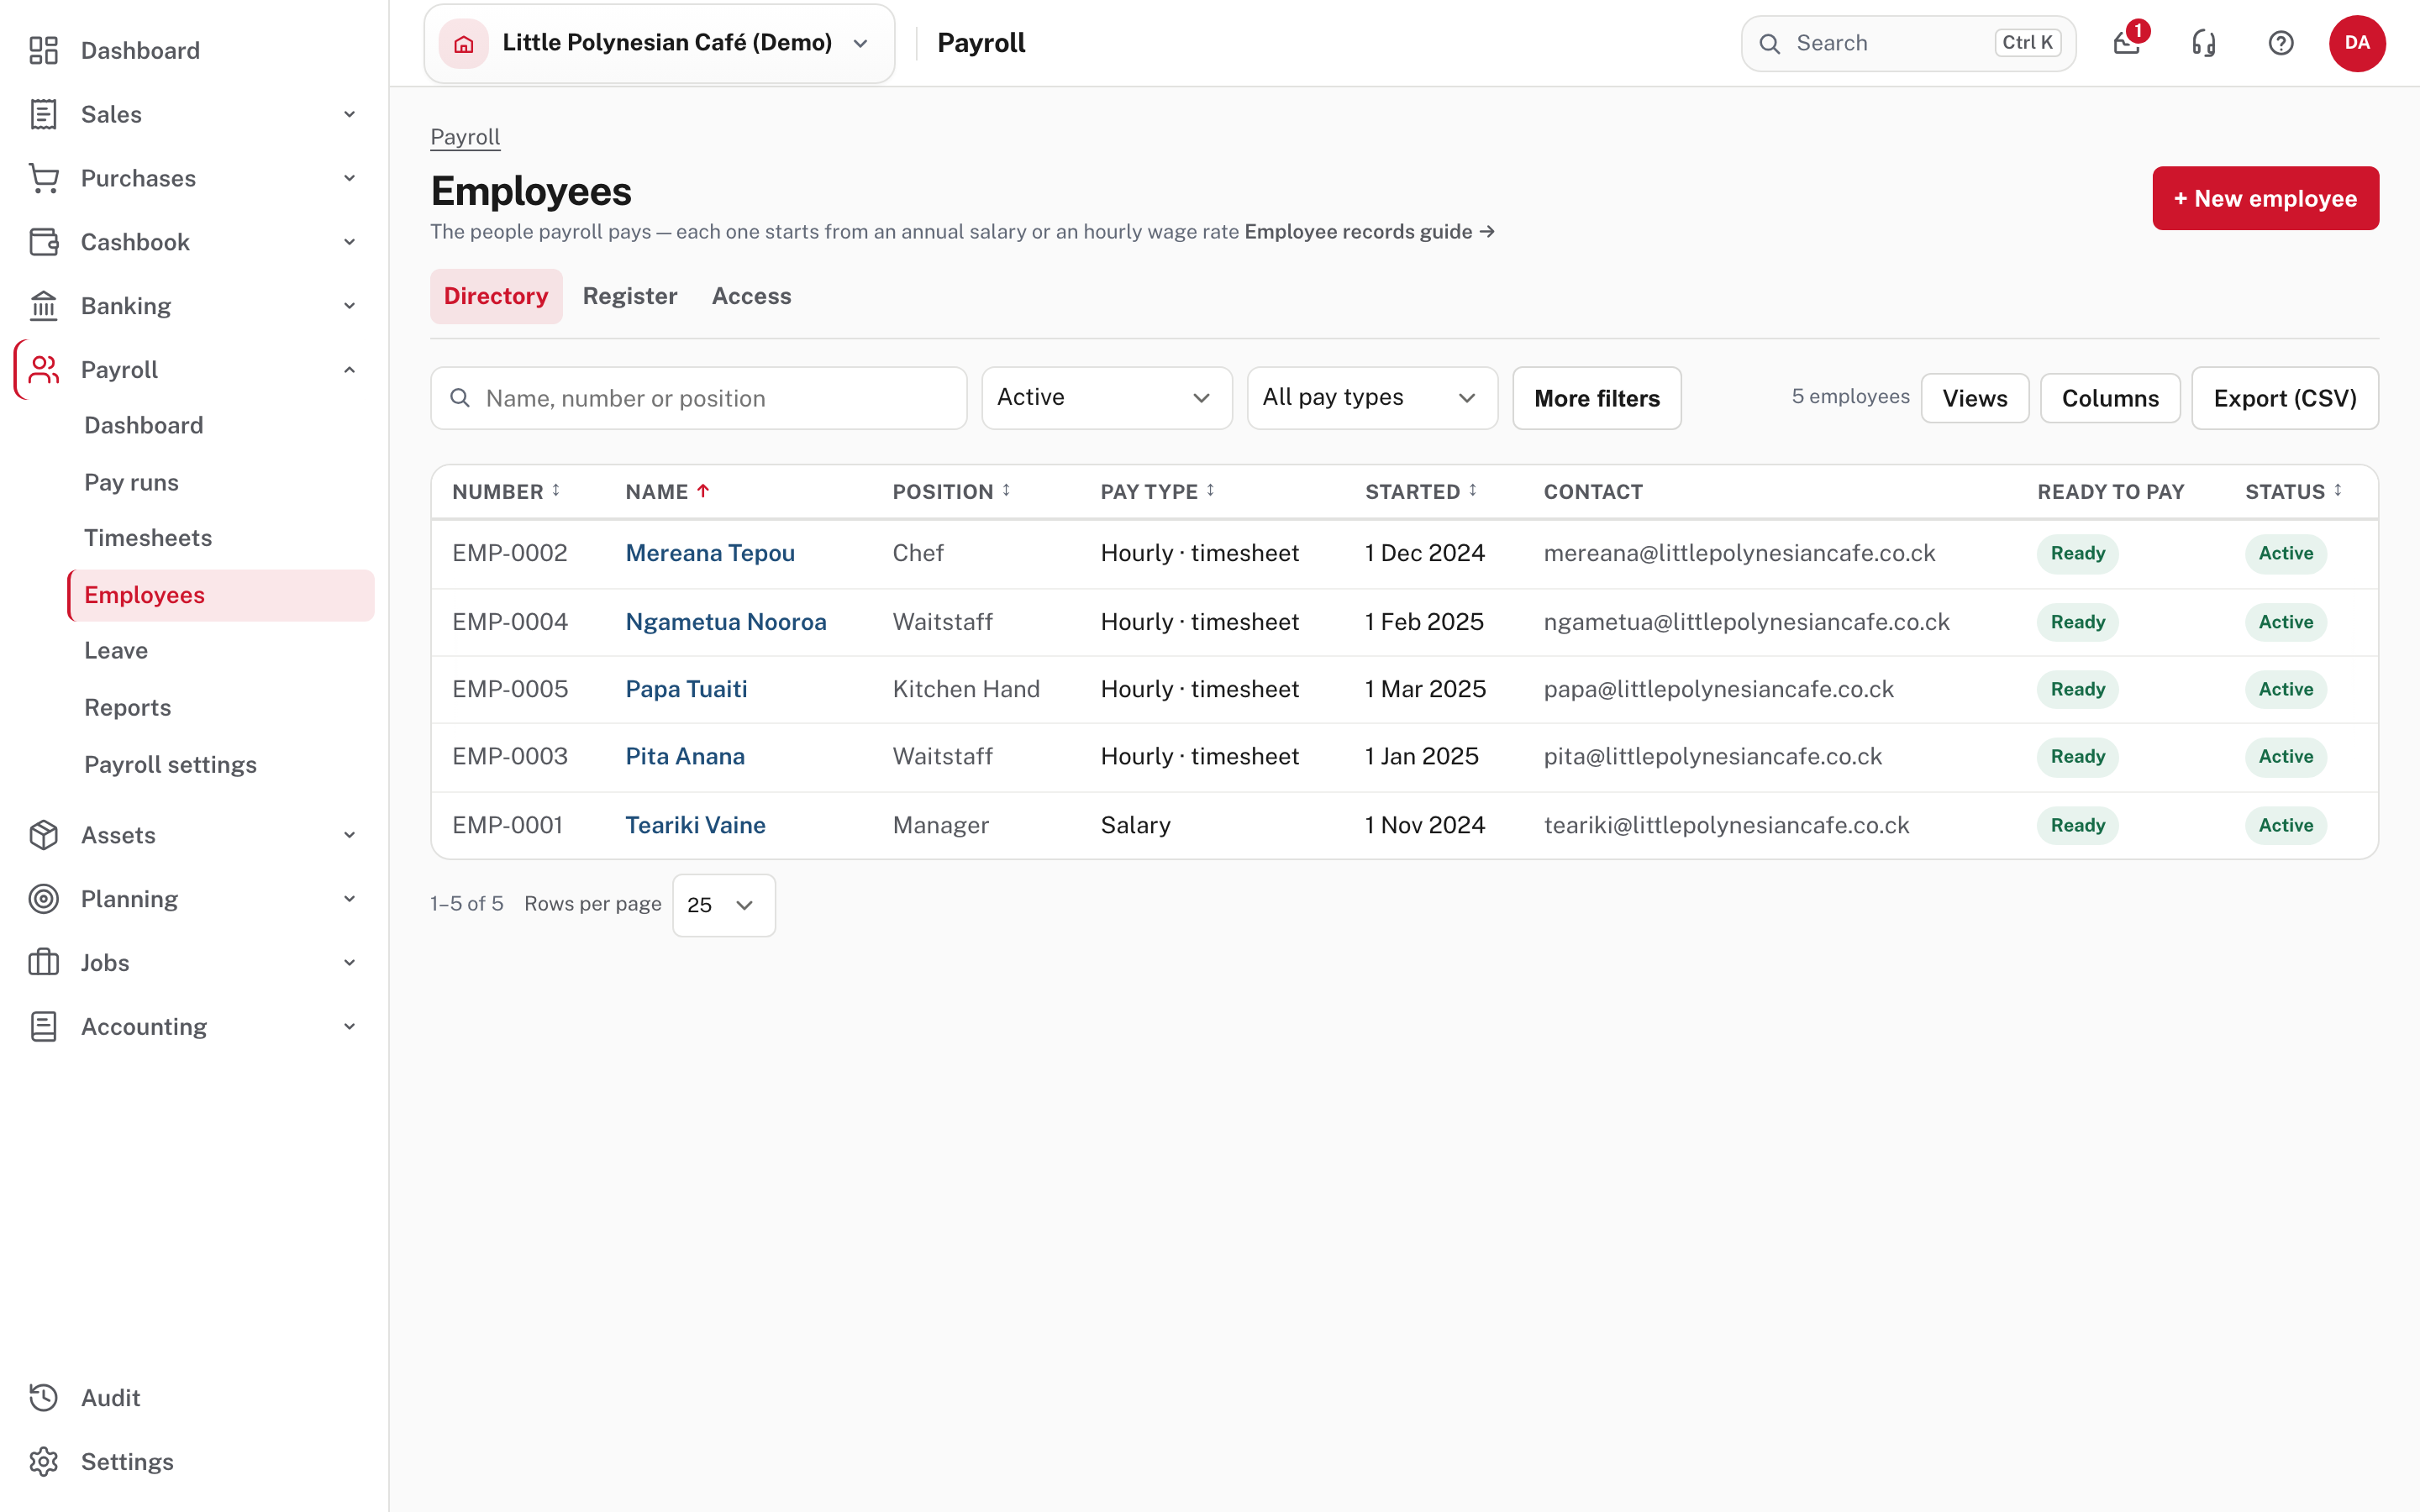Click the Cashbook wallet icon

(43, 242)
